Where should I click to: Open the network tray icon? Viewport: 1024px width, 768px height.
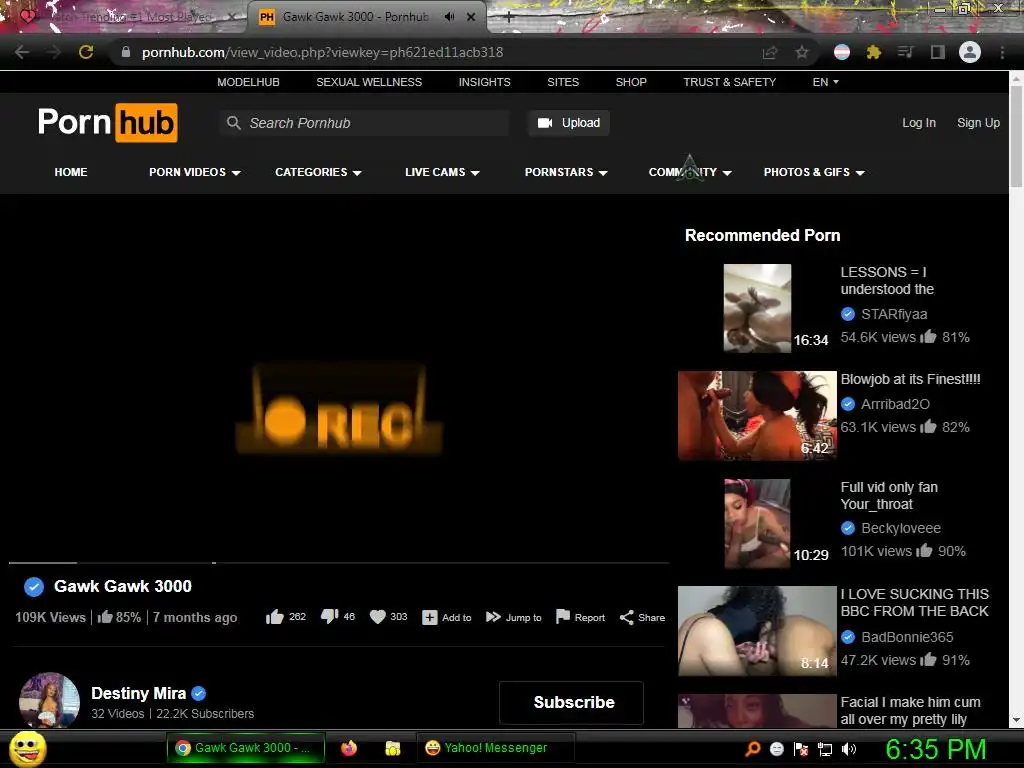(x=825, y=749)
